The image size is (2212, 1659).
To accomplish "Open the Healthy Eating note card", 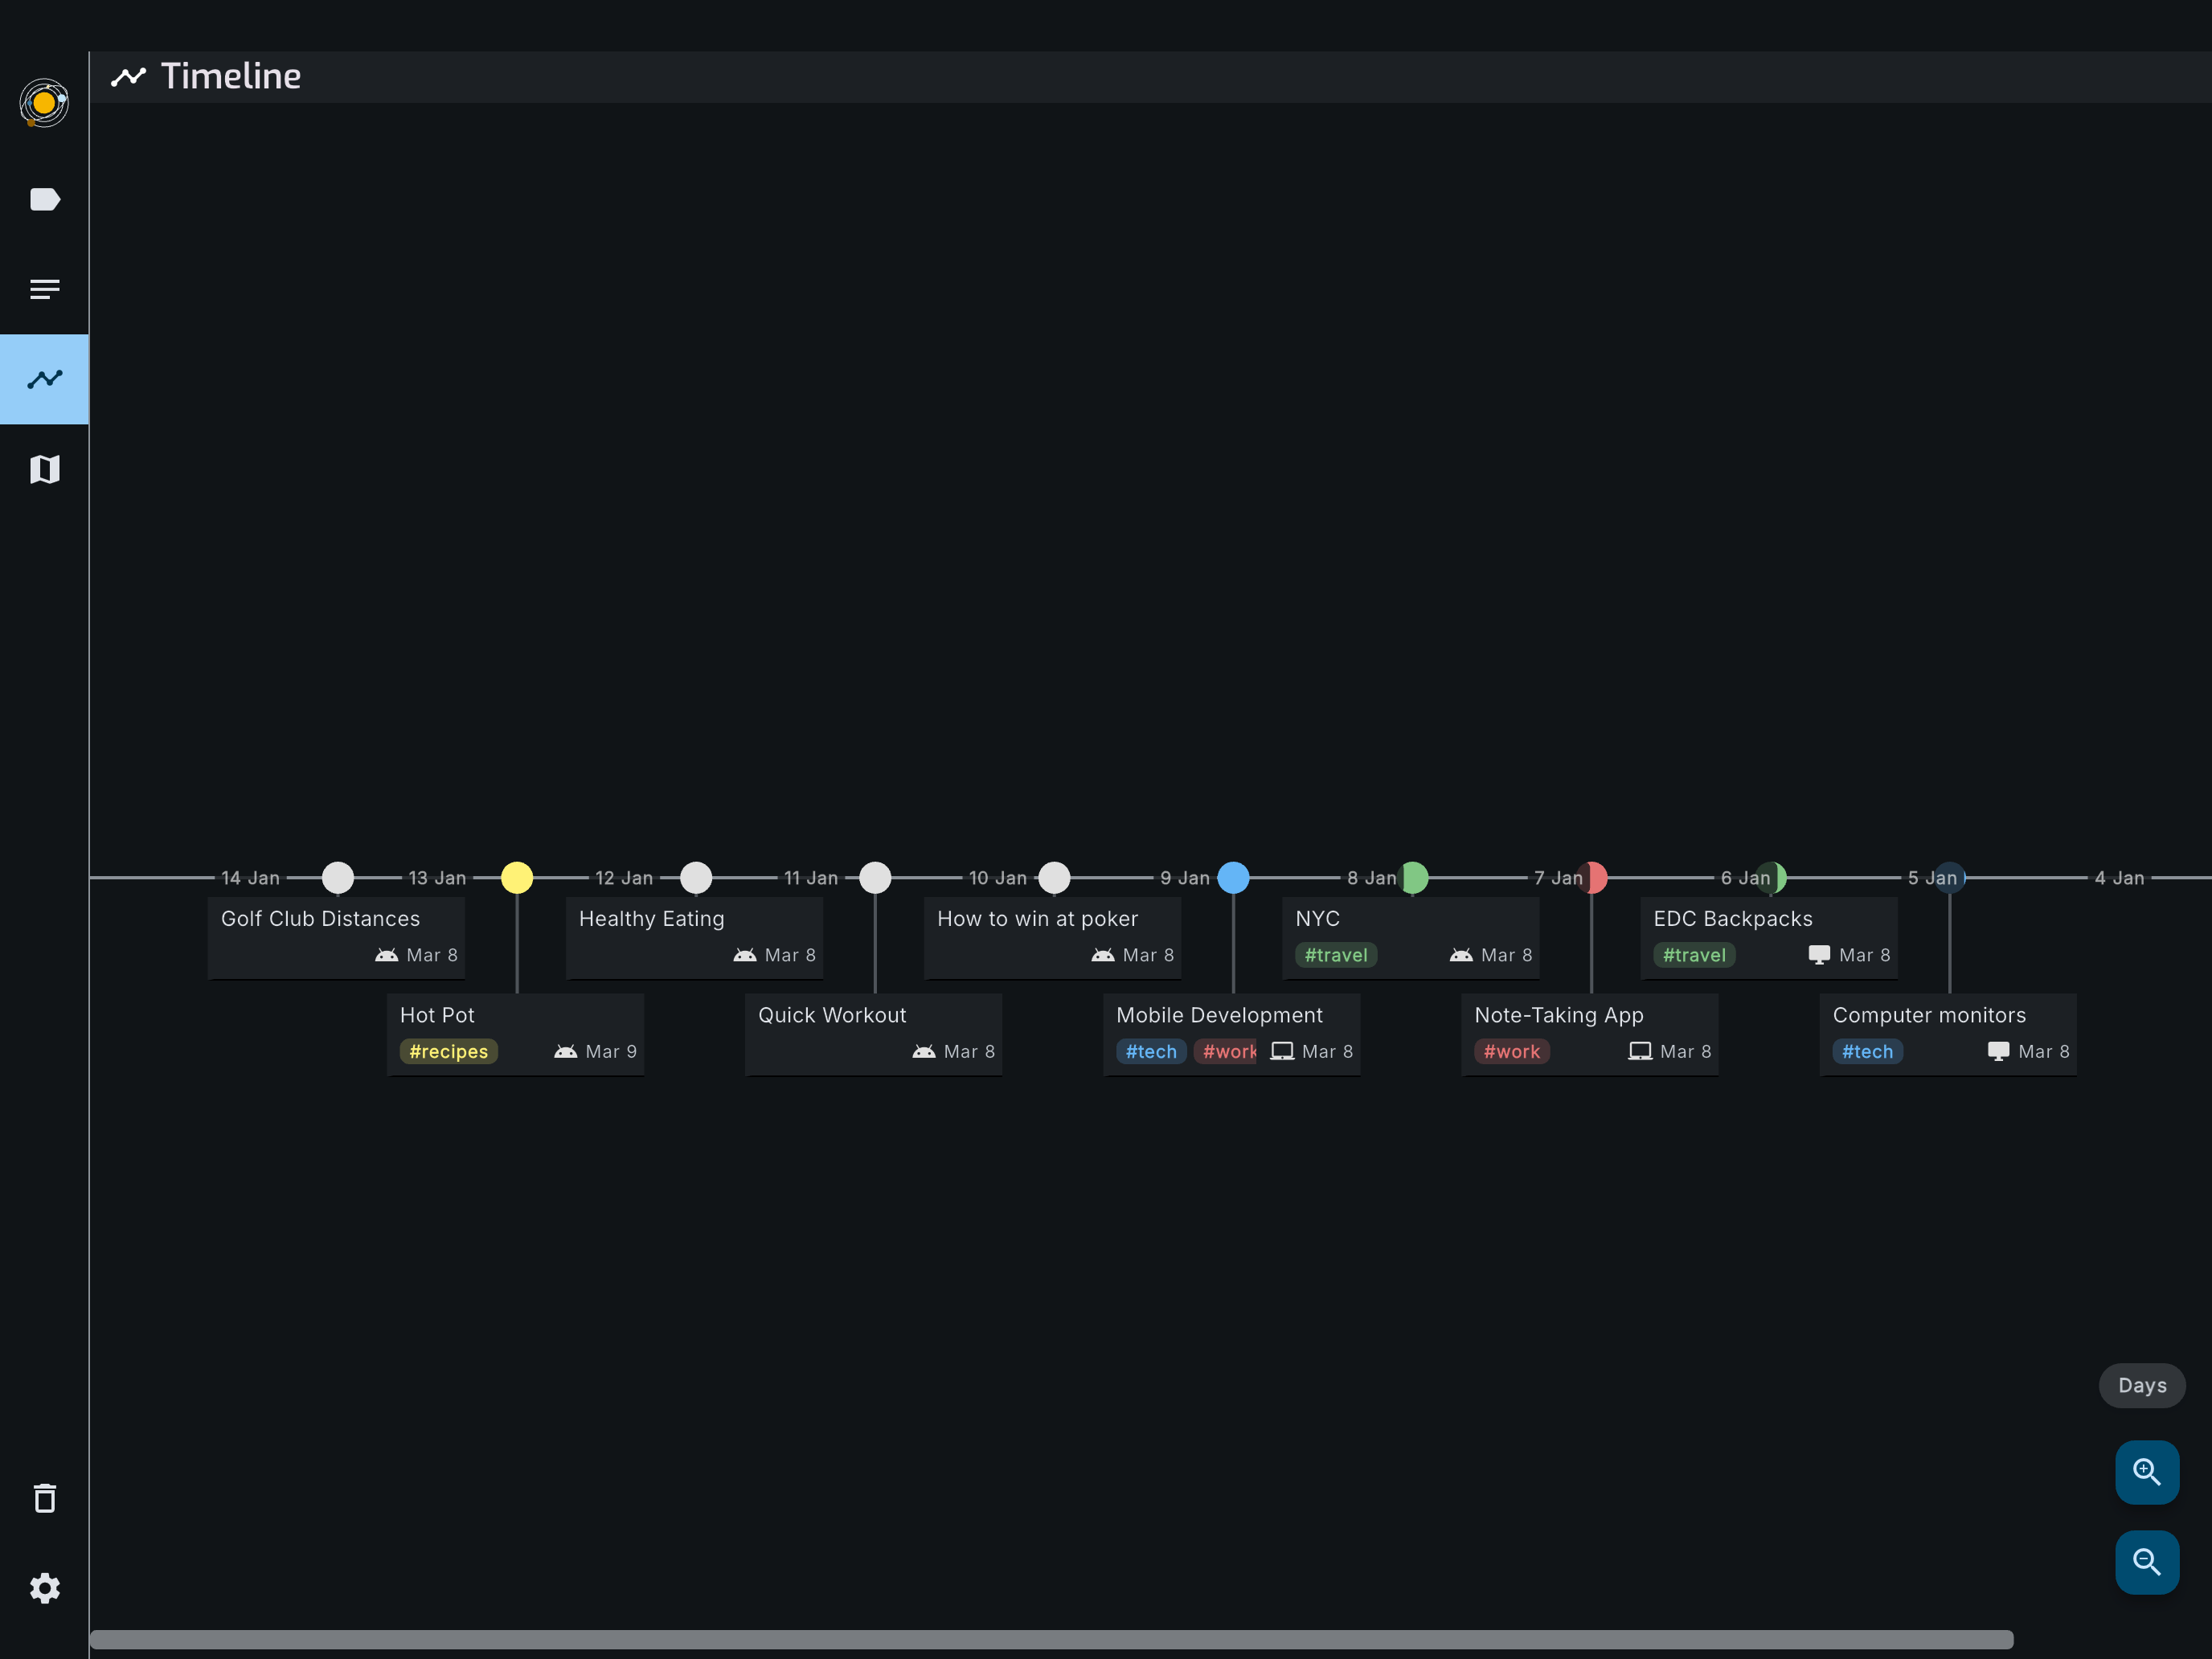I will click(695, 938).
